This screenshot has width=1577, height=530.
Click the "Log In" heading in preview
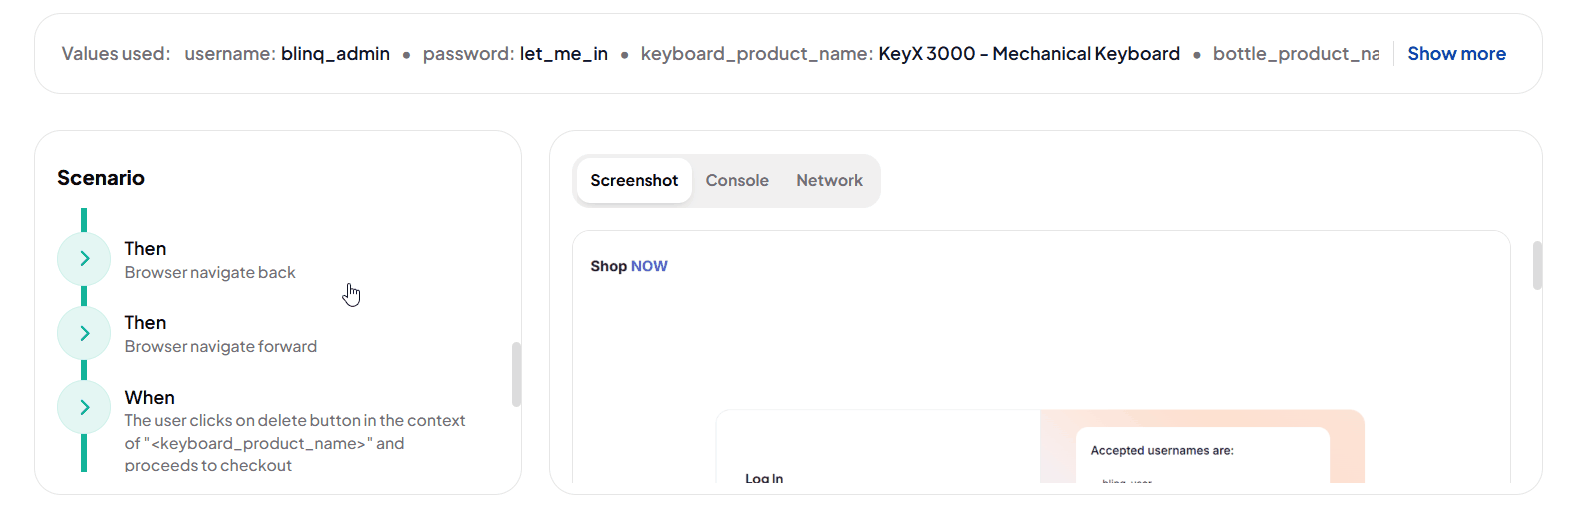pyautogui.click(x=764, y=478)
